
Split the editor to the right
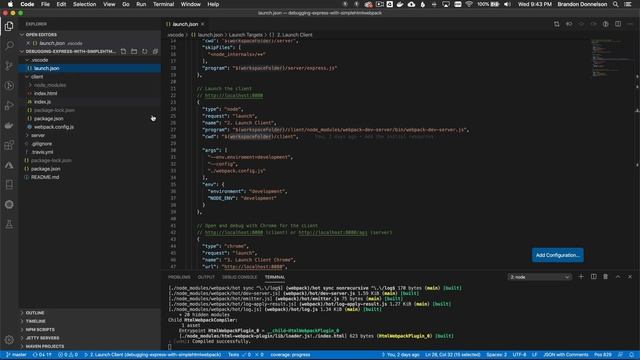pos(618,24)
